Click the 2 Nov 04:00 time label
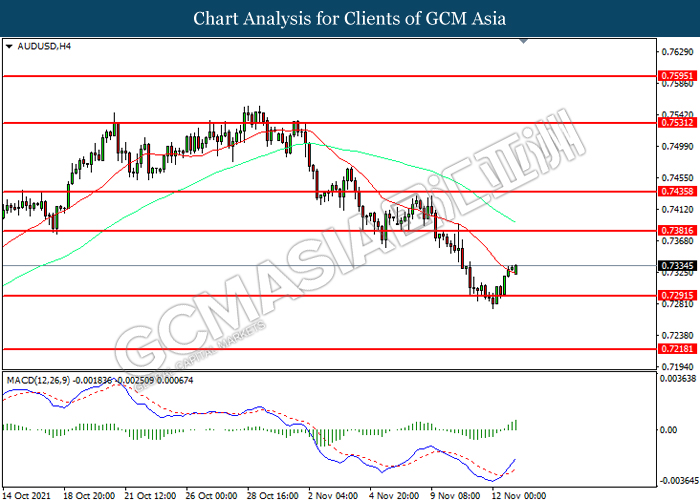 click(x=333, y=496)
